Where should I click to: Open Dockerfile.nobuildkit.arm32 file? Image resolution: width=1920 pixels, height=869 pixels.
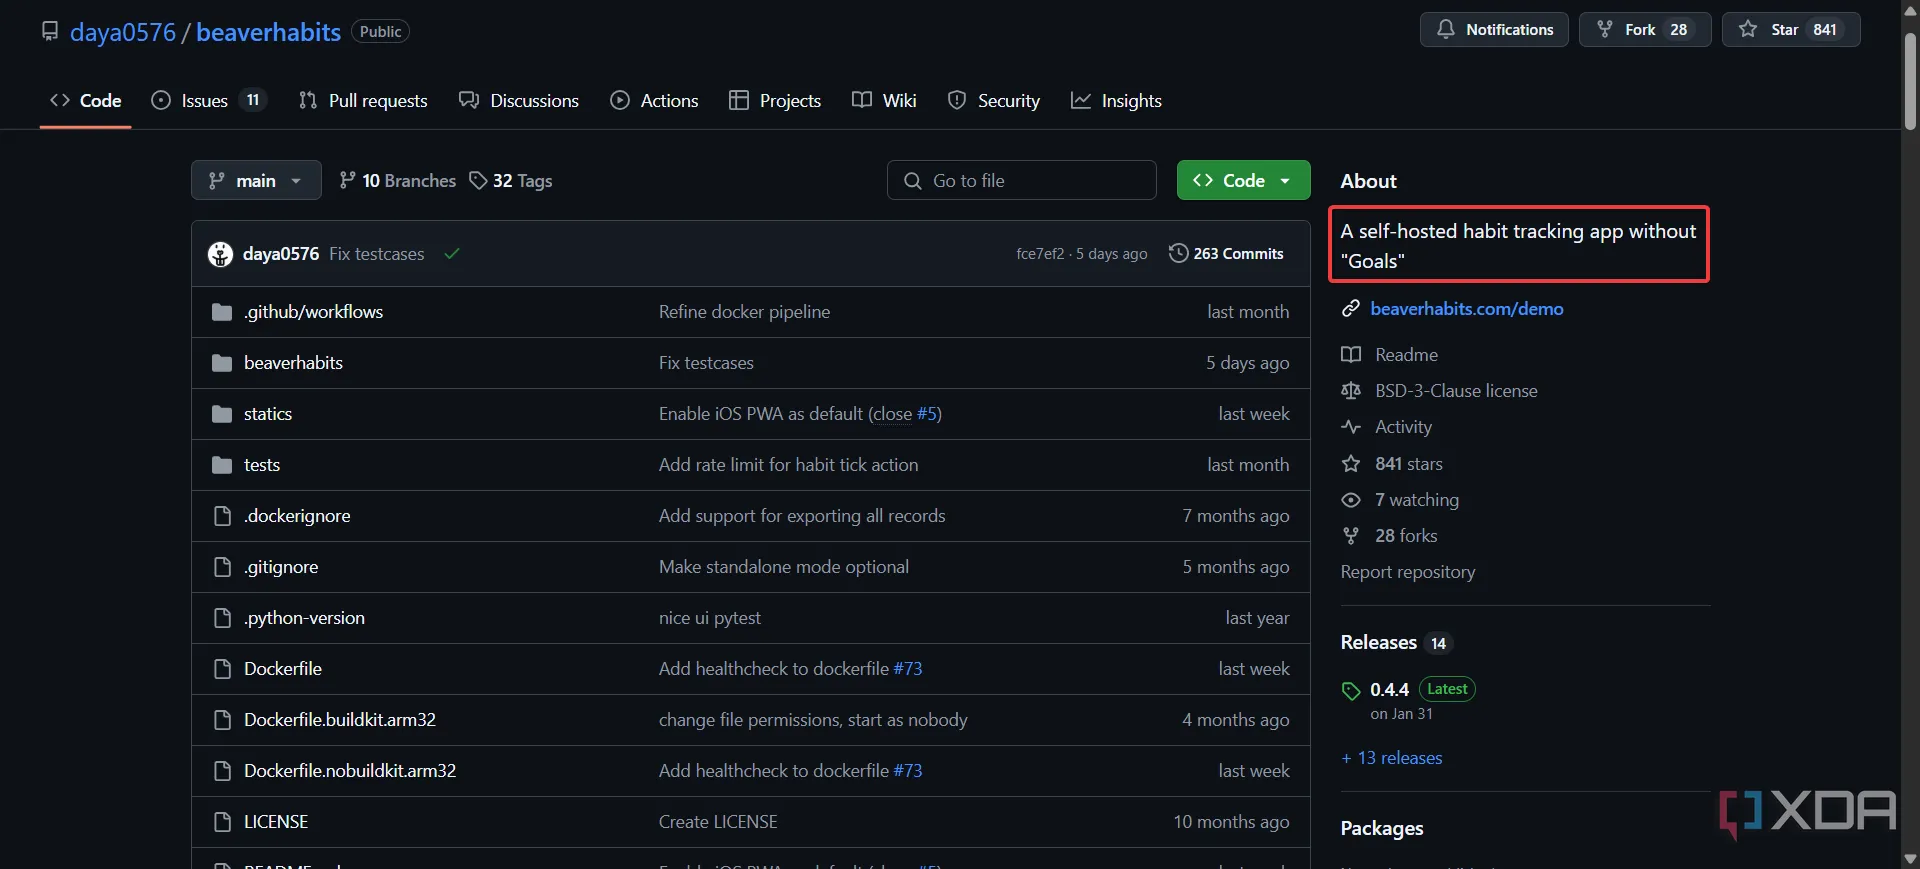pyautogui.click(x=350, y=771)
